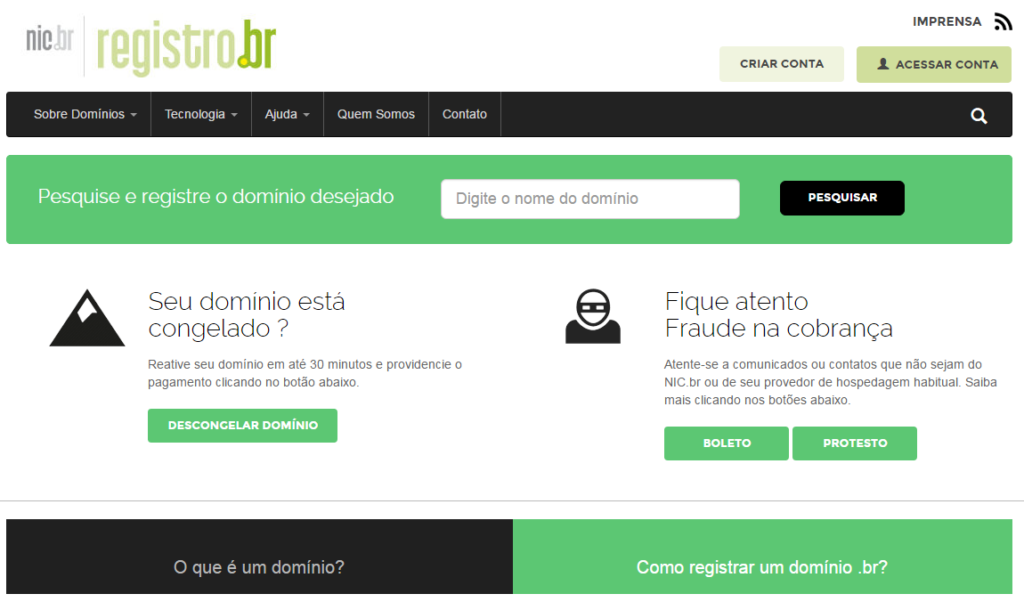This screenshot has height=602, width=1024.
Task: Click heading 'Fique atento Fraude na cobrança'
Action: click(x=778, y=315)
